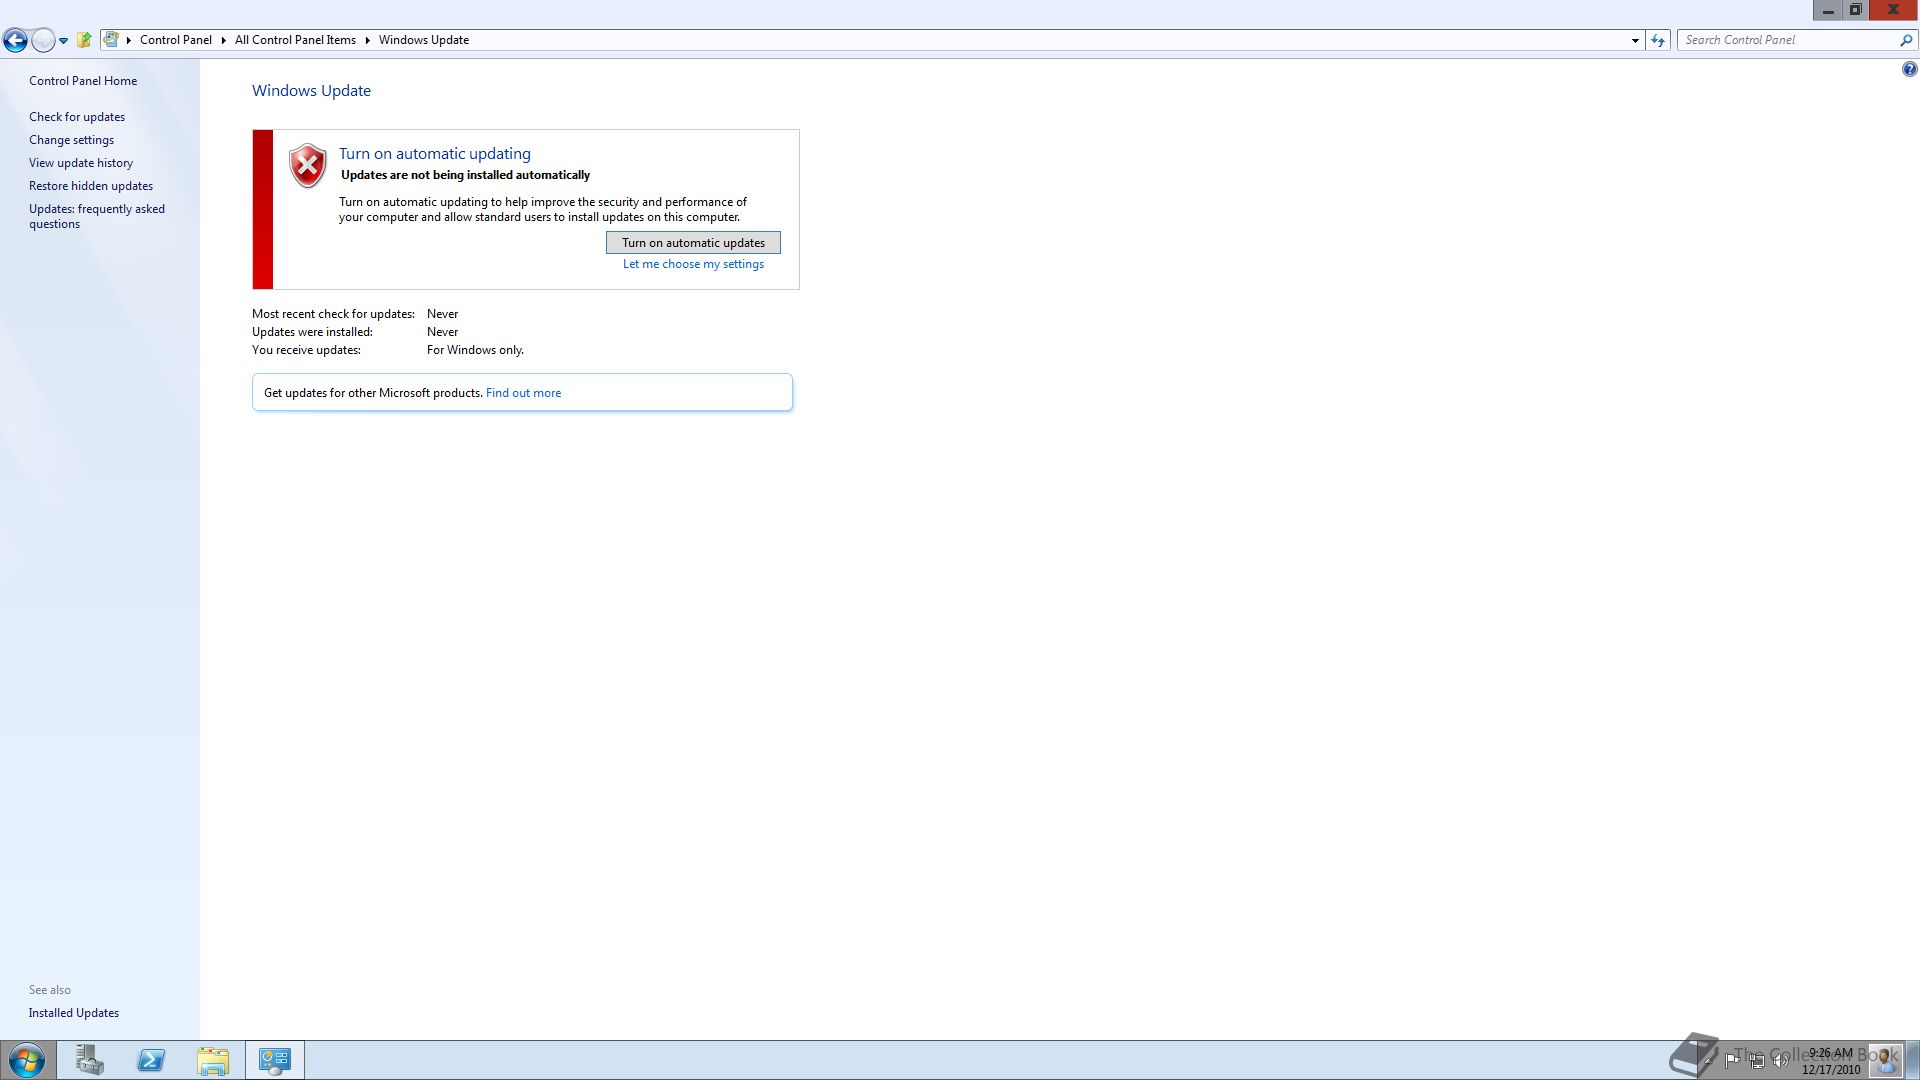Click Restore hidden updates
1920x1080 pixels.
point(91,186)
